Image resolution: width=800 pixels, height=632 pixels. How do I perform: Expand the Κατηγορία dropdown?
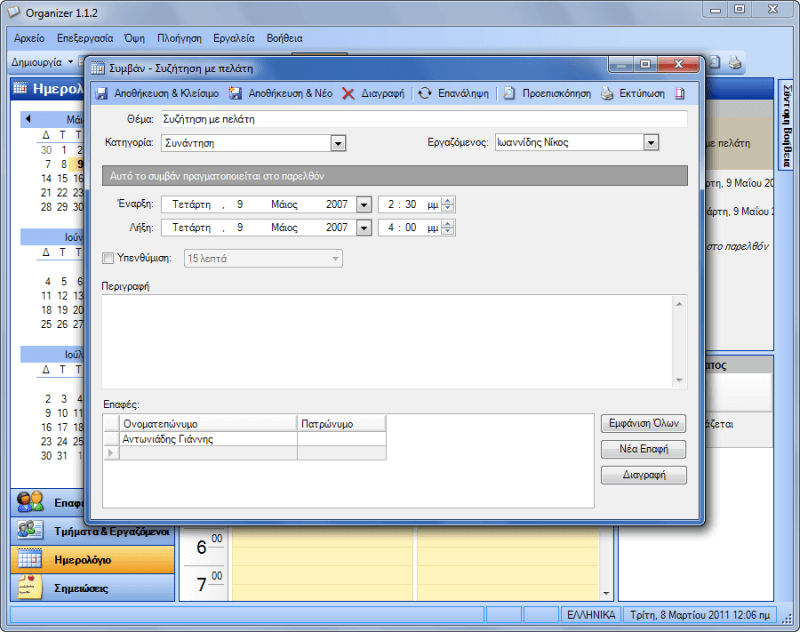(x=338, y=143)
